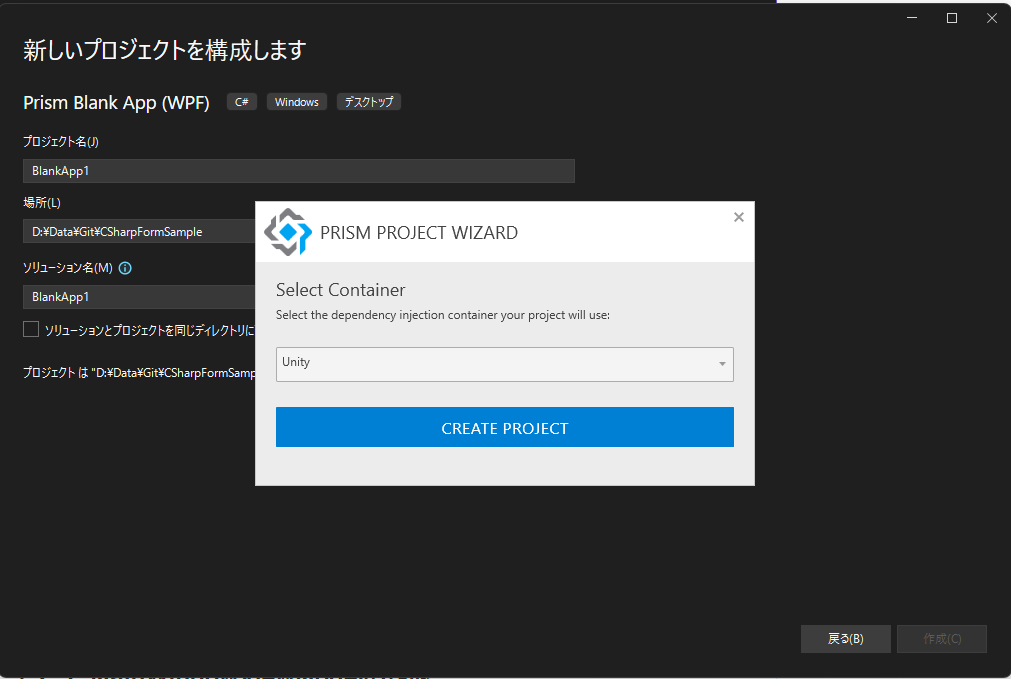Image resolution: width=1011 pixels, height=679 pixels.
Task: Click the C# tag badge
Action: [x=242, y=102]
